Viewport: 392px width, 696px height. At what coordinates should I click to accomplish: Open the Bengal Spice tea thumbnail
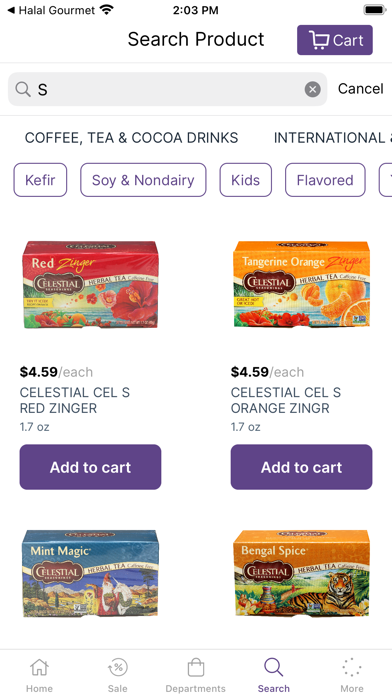301,573
